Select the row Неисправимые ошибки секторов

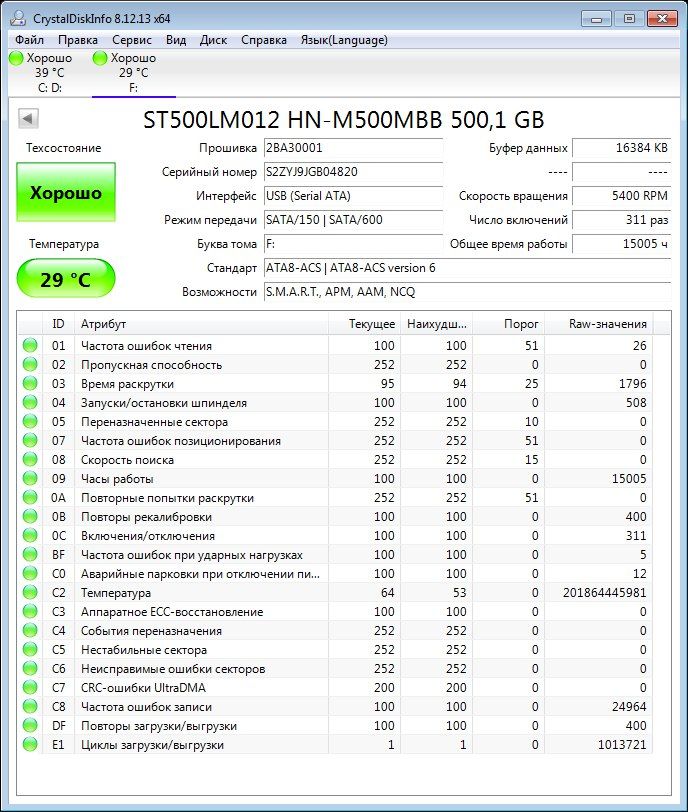tap(335, 669)
